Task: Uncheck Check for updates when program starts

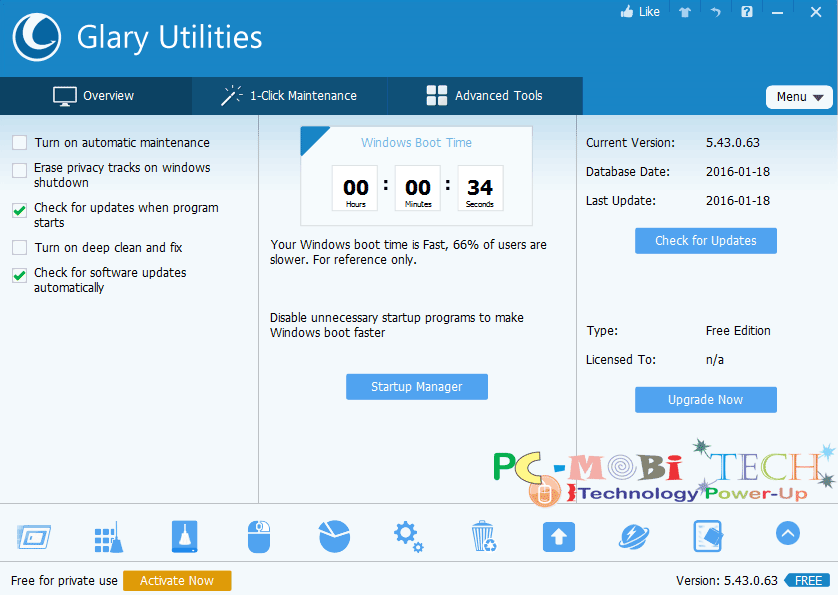Action: click(20, 211)
